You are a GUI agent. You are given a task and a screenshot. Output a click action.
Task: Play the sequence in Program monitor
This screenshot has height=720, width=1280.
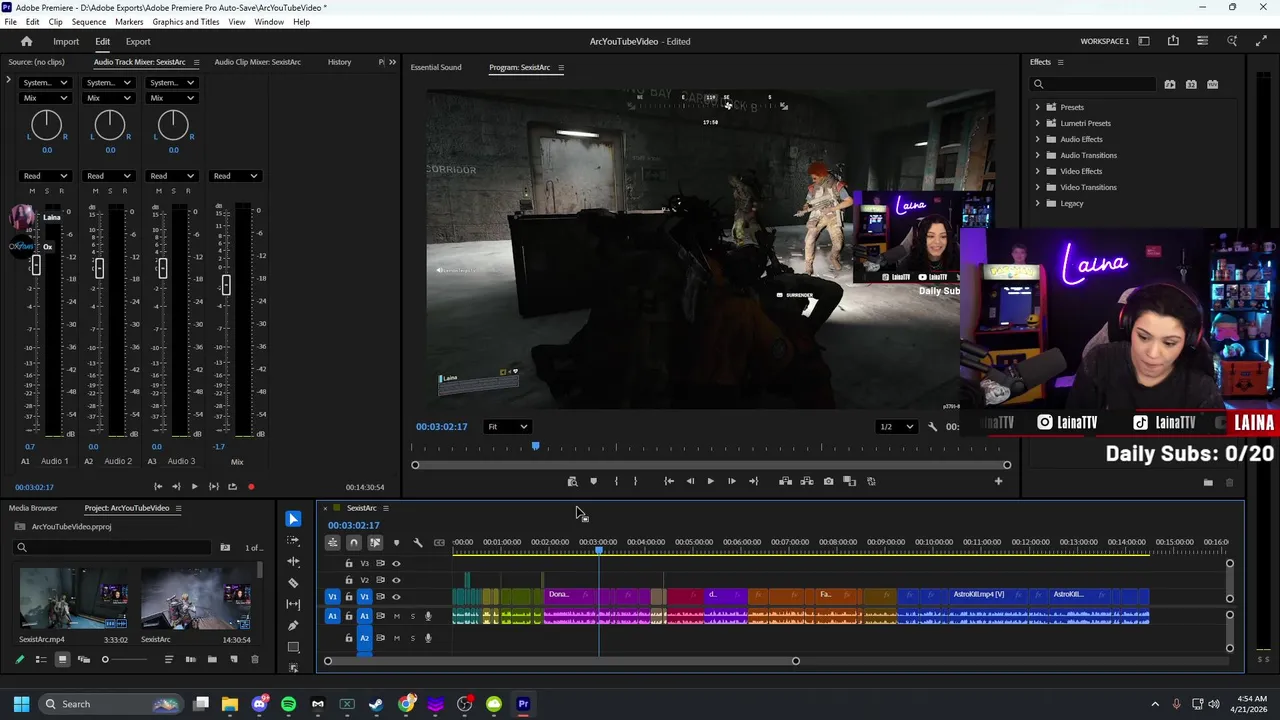tap(710, 481)
